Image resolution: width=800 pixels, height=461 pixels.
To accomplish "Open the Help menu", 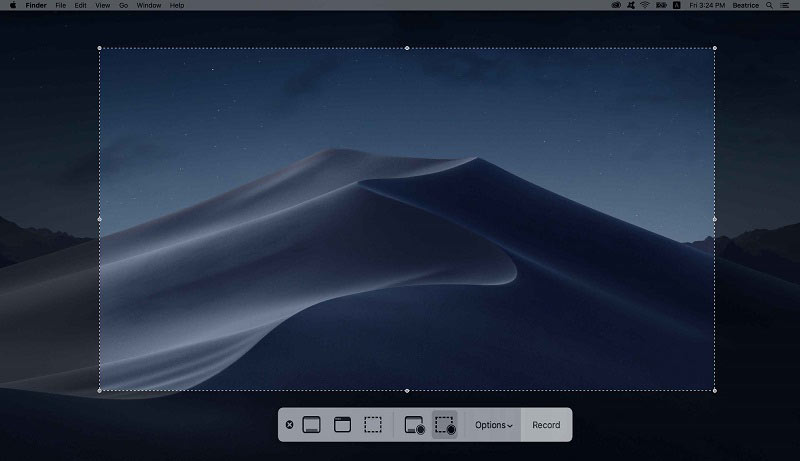I will click(177, 5).
